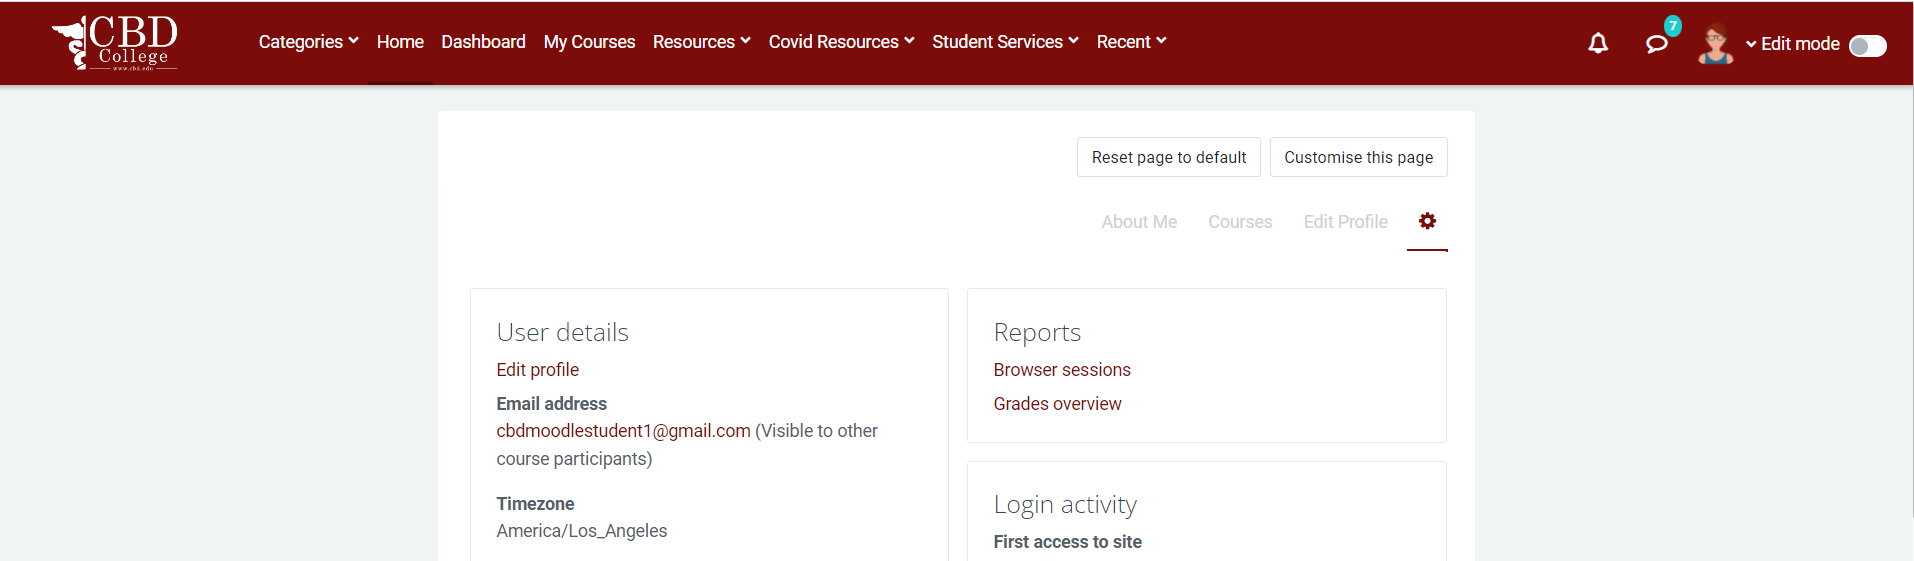Click the CBD College logo

pos(115,43)
